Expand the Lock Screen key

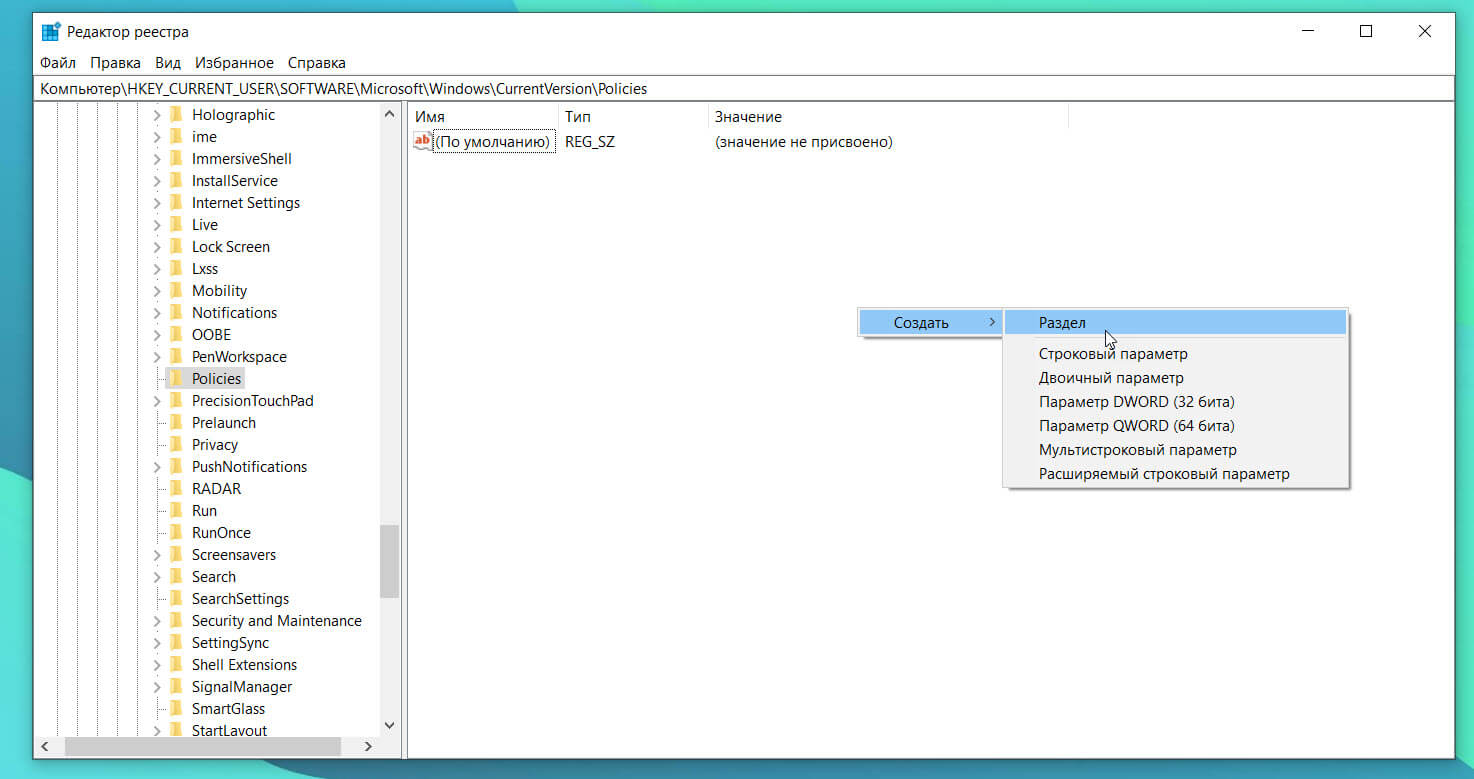(x=157, y=247)
